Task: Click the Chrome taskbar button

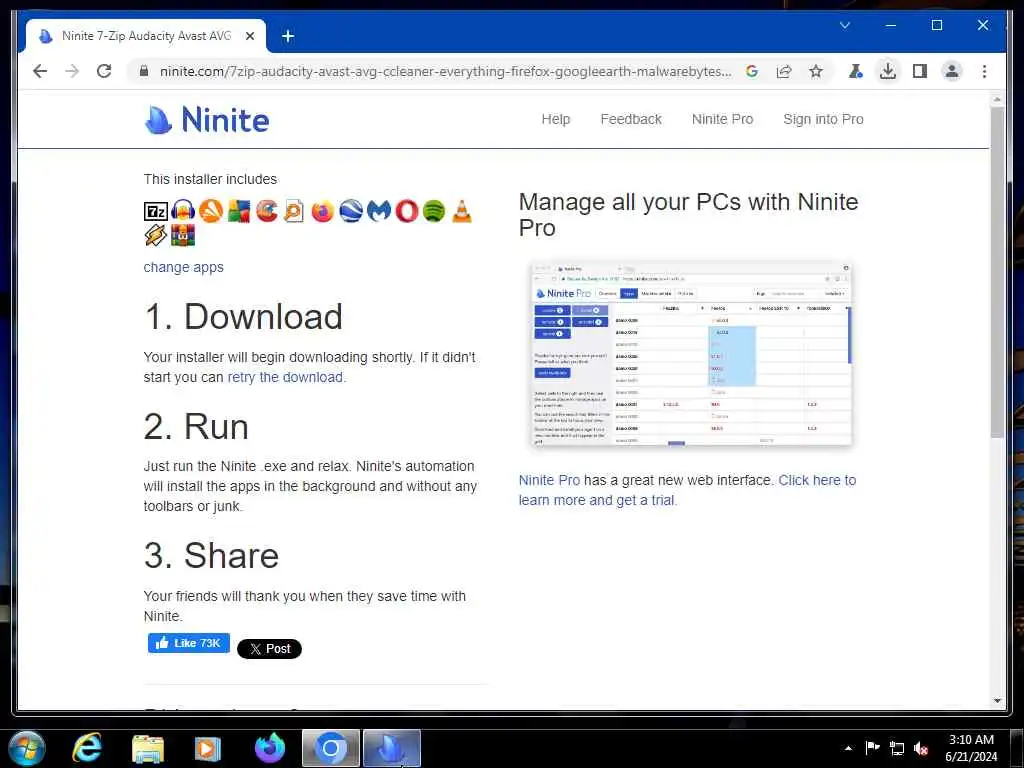Action: tap(331, 748)
